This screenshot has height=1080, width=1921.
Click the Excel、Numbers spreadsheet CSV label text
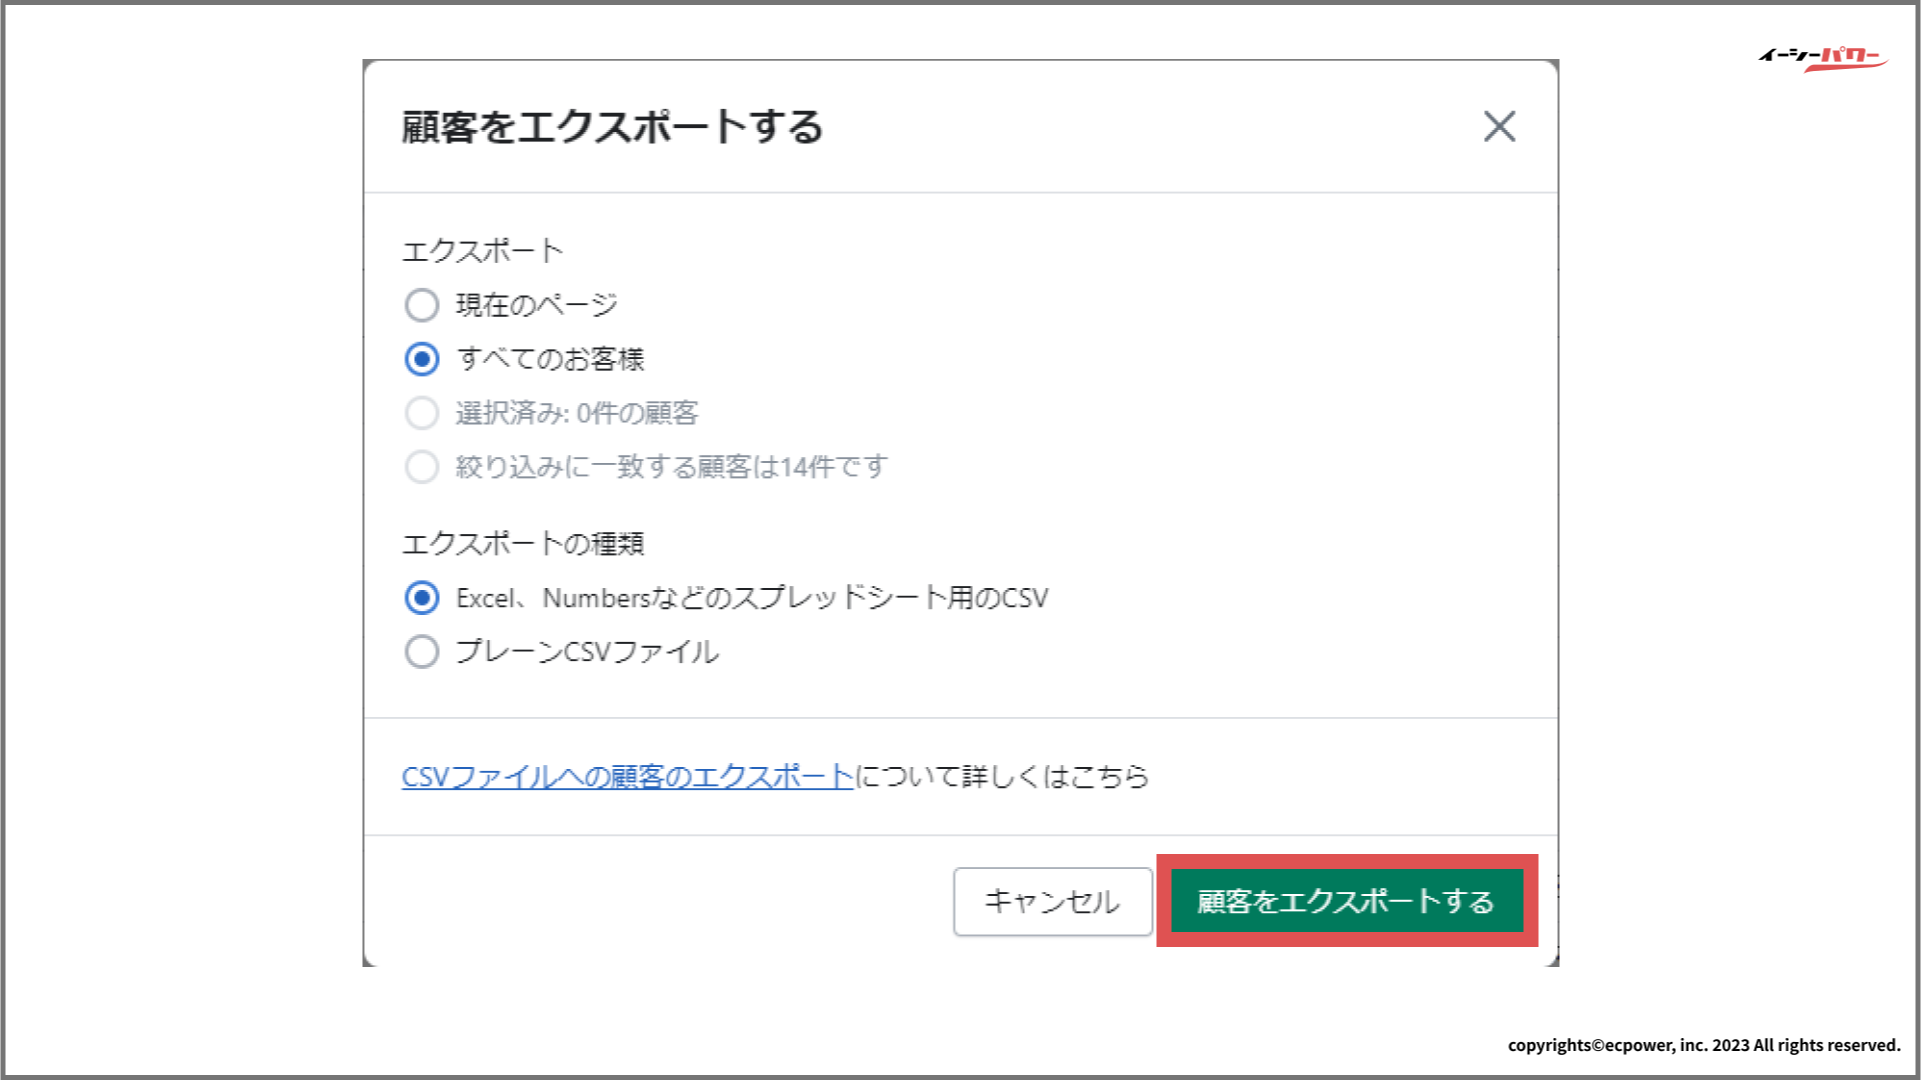click(752, 598)
